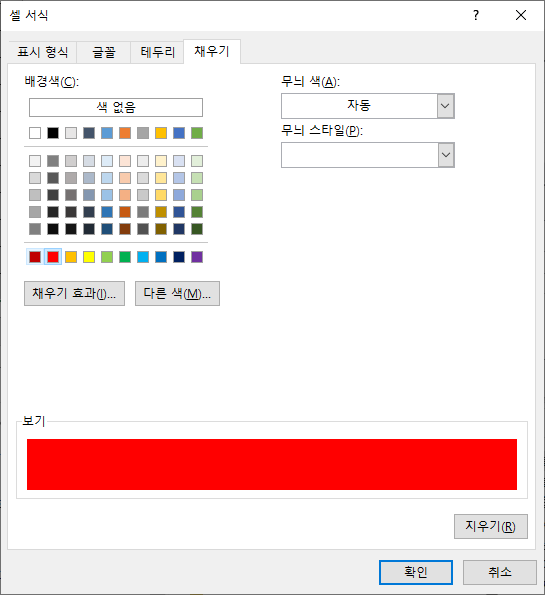Pick the black theme color swatch
Image resolution: width=545 pixels, height=595 pixels.
tap(53, 133)
